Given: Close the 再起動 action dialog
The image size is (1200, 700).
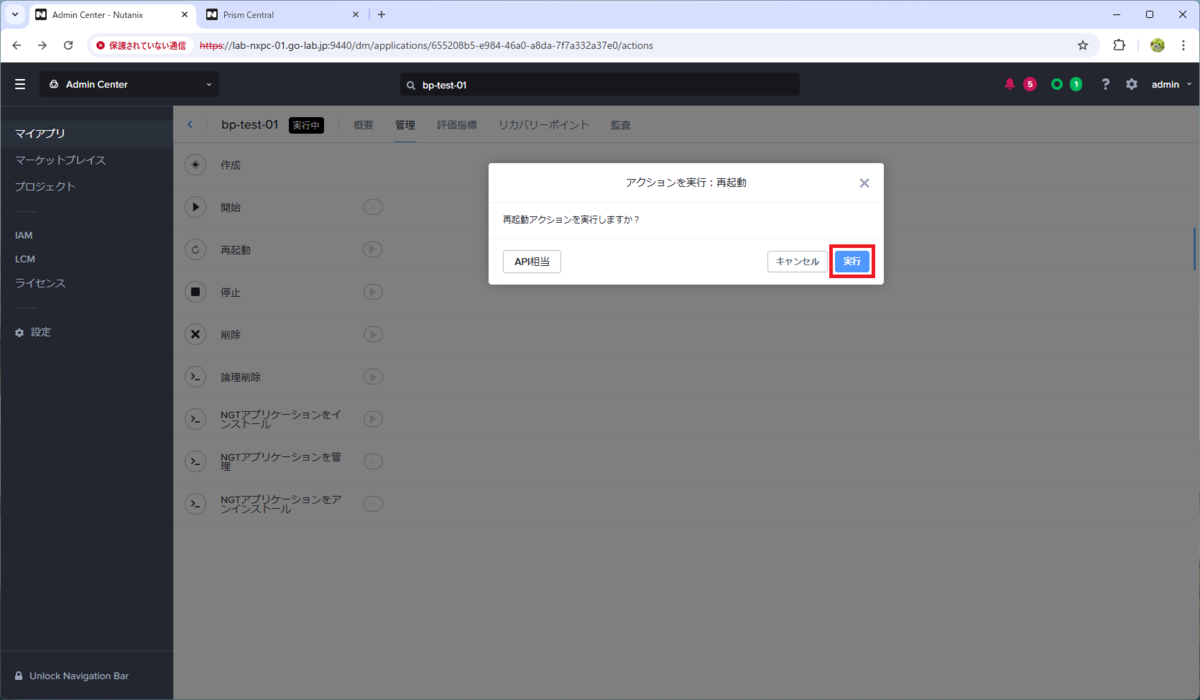Looking at the screenshot, I should pyautogui.click(x=864, y=183).
